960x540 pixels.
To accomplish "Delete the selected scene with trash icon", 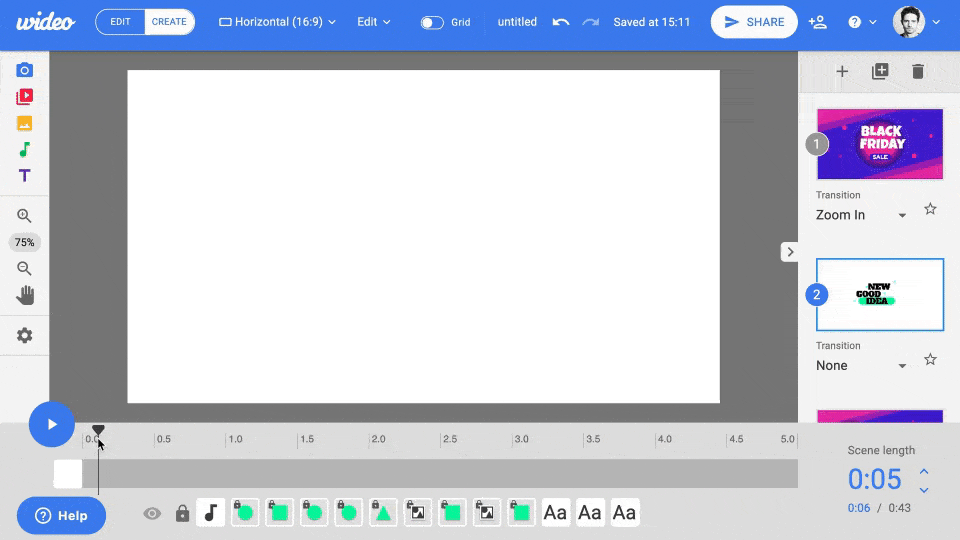I will click(x=917, y=72).
